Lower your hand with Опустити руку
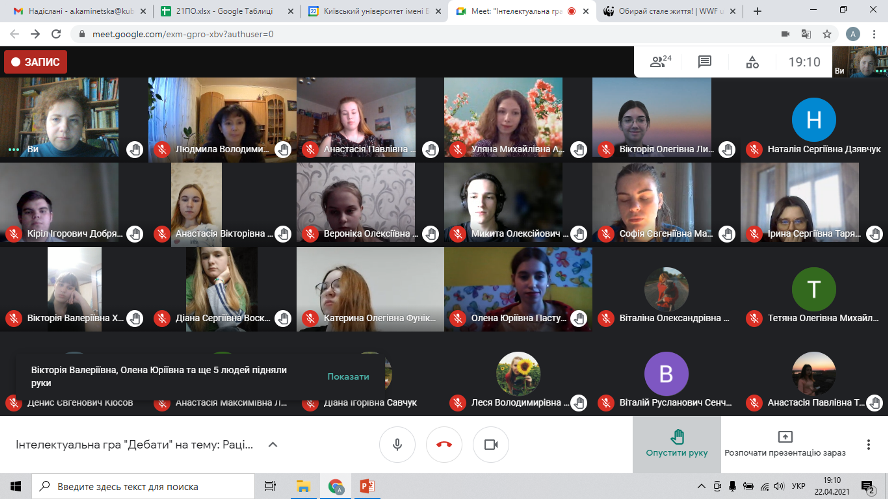 677,445
